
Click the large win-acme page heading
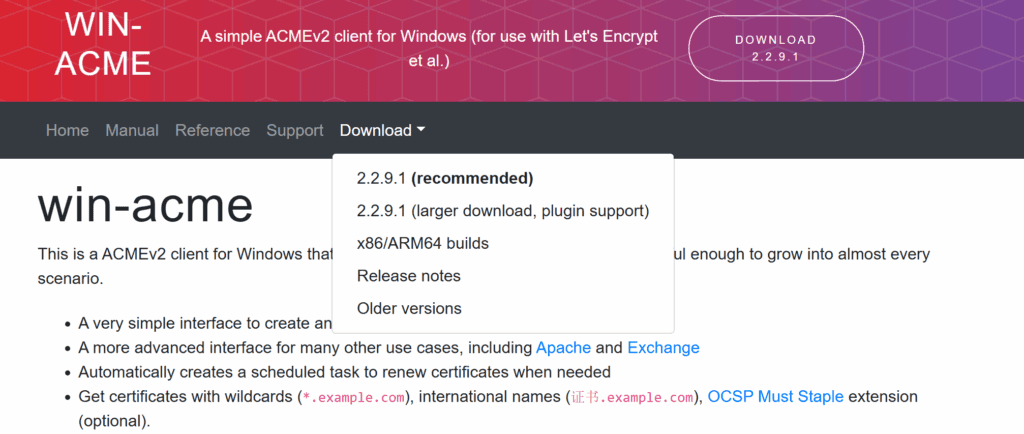pos(145,204)
